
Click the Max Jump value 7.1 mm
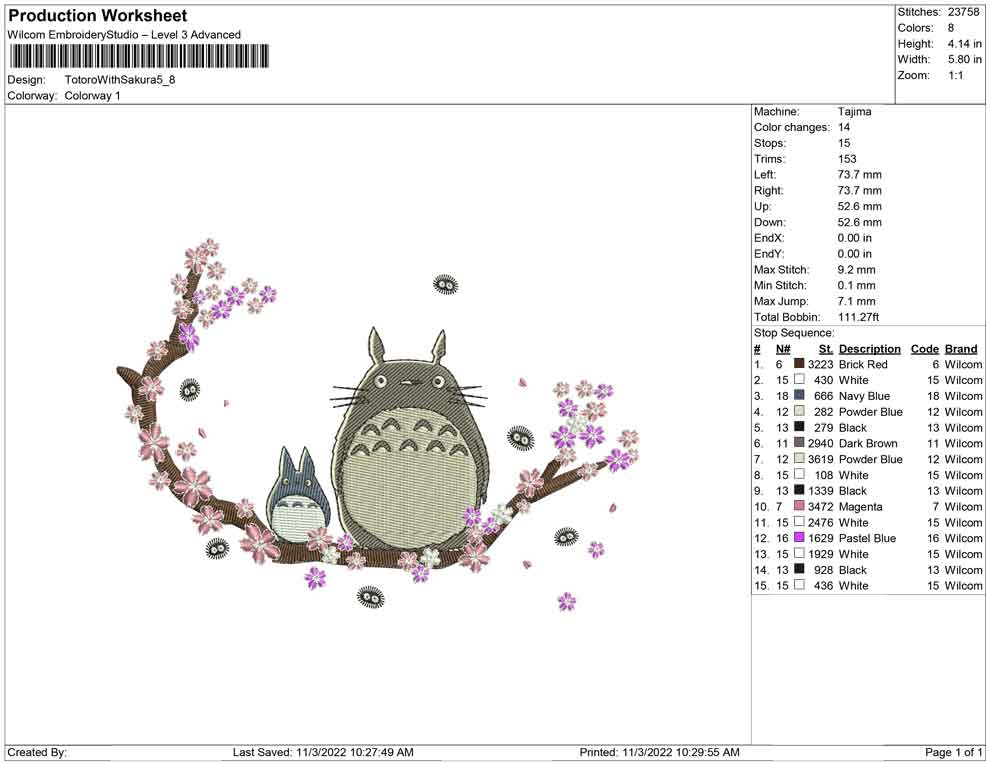[857, 301]
